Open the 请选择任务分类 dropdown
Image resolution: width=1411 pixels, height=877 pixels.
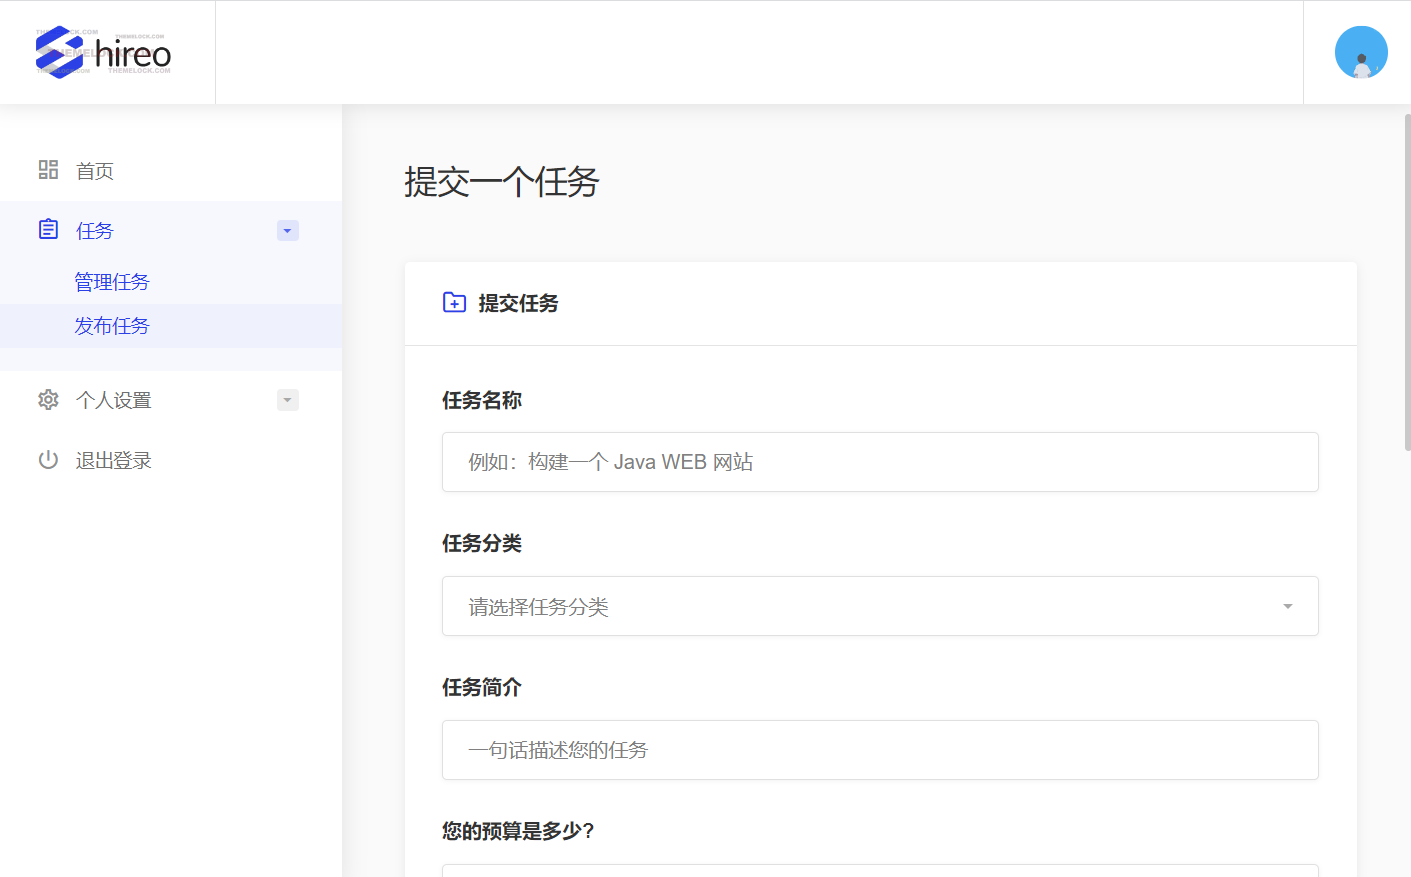coord(880,606)
